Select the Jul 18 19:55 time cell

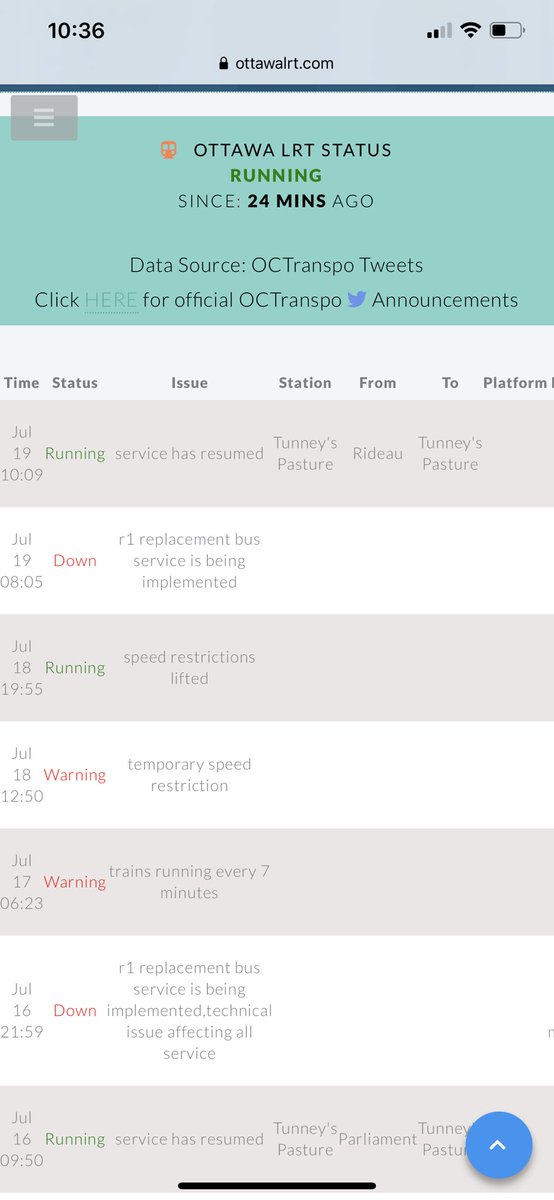pos(22,667)
